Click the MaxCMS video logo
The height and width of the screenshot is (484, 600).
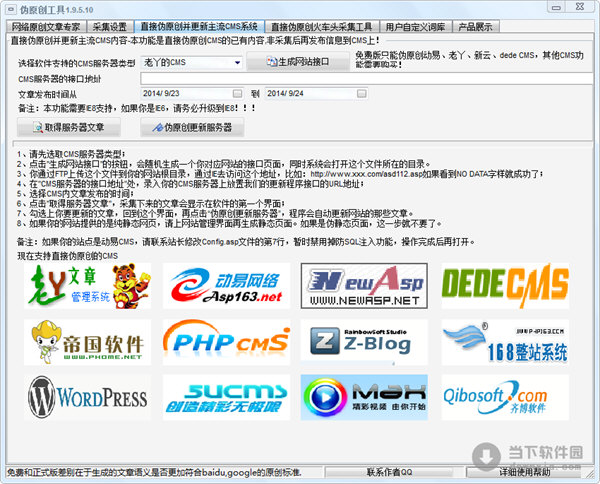click(x=364, y=398)
